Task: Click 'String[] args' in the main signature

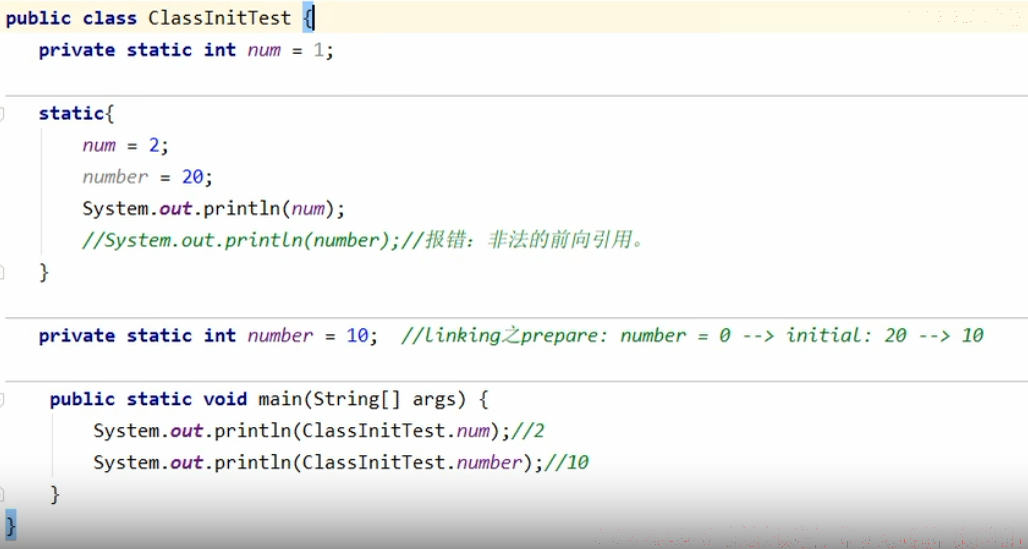Action: click(x=385, y=399)
